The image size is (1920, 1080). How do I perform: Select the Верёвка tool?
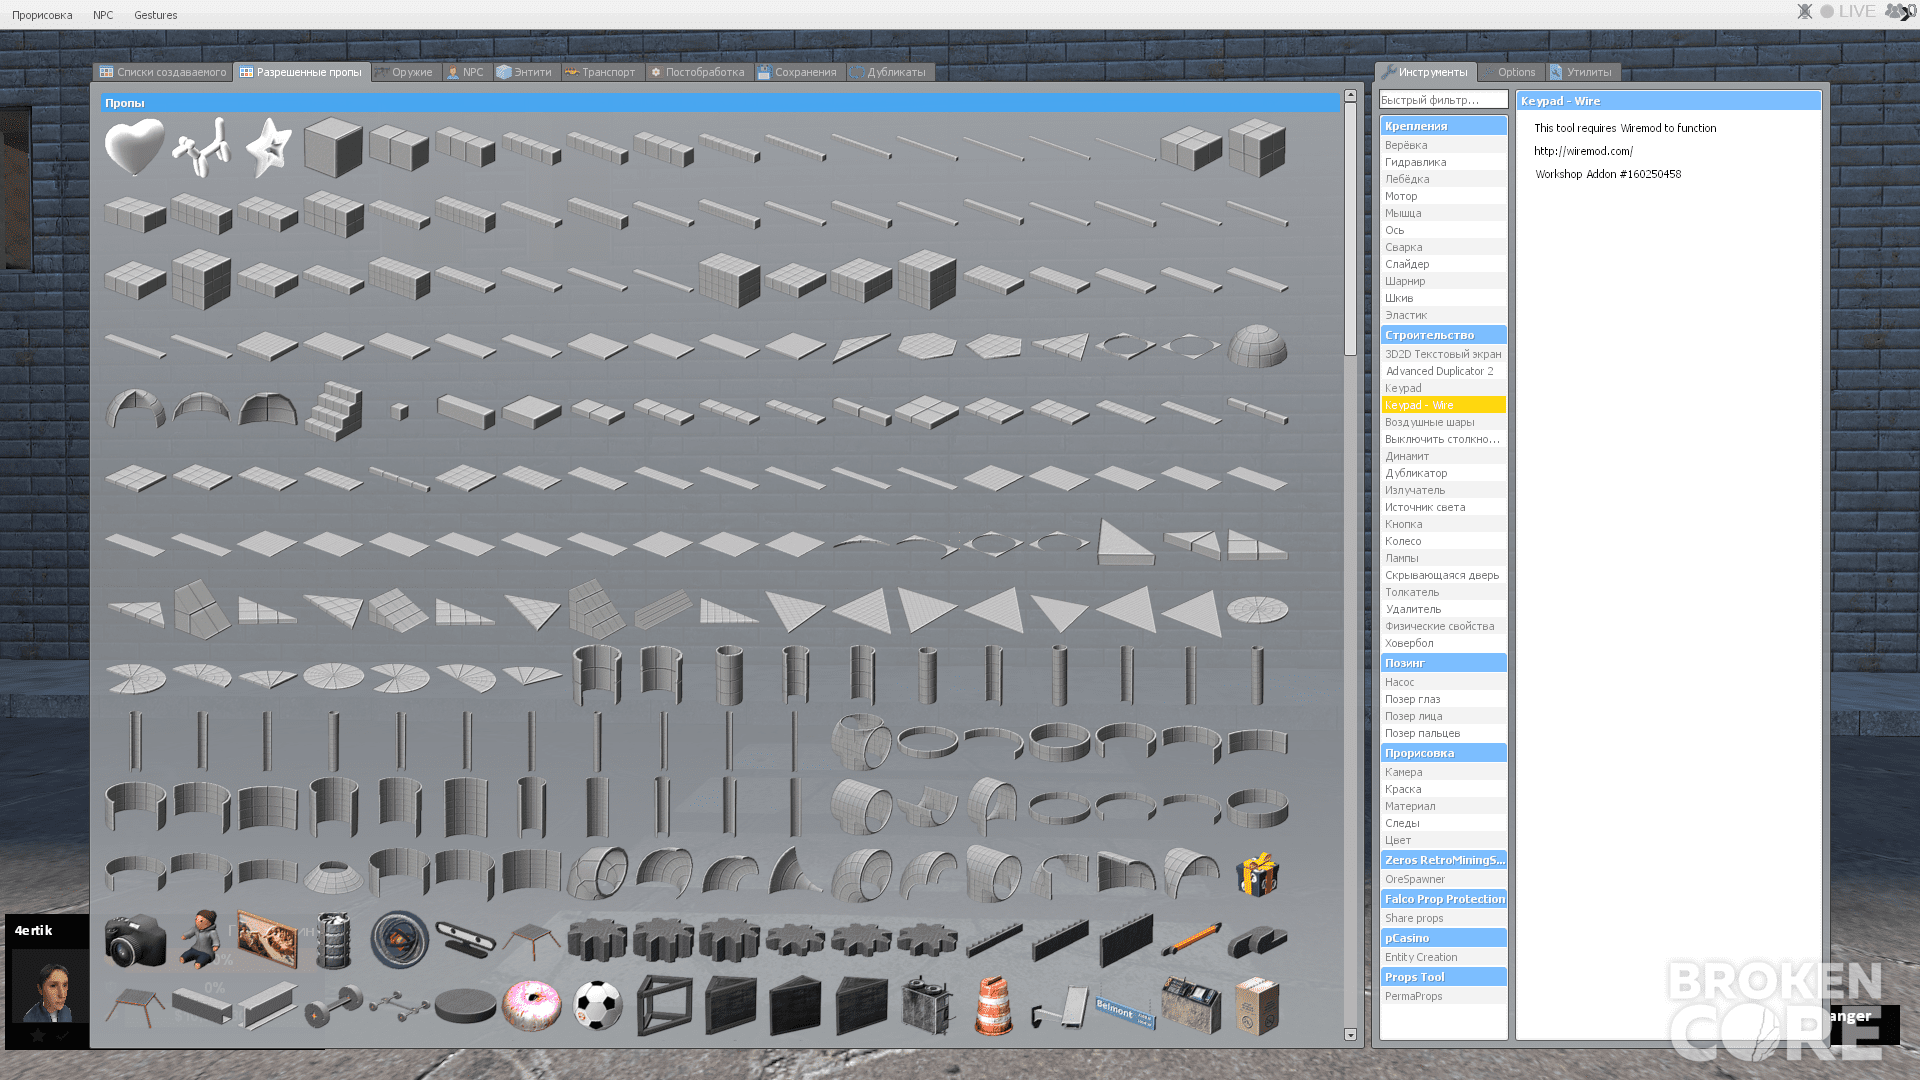1443,145
